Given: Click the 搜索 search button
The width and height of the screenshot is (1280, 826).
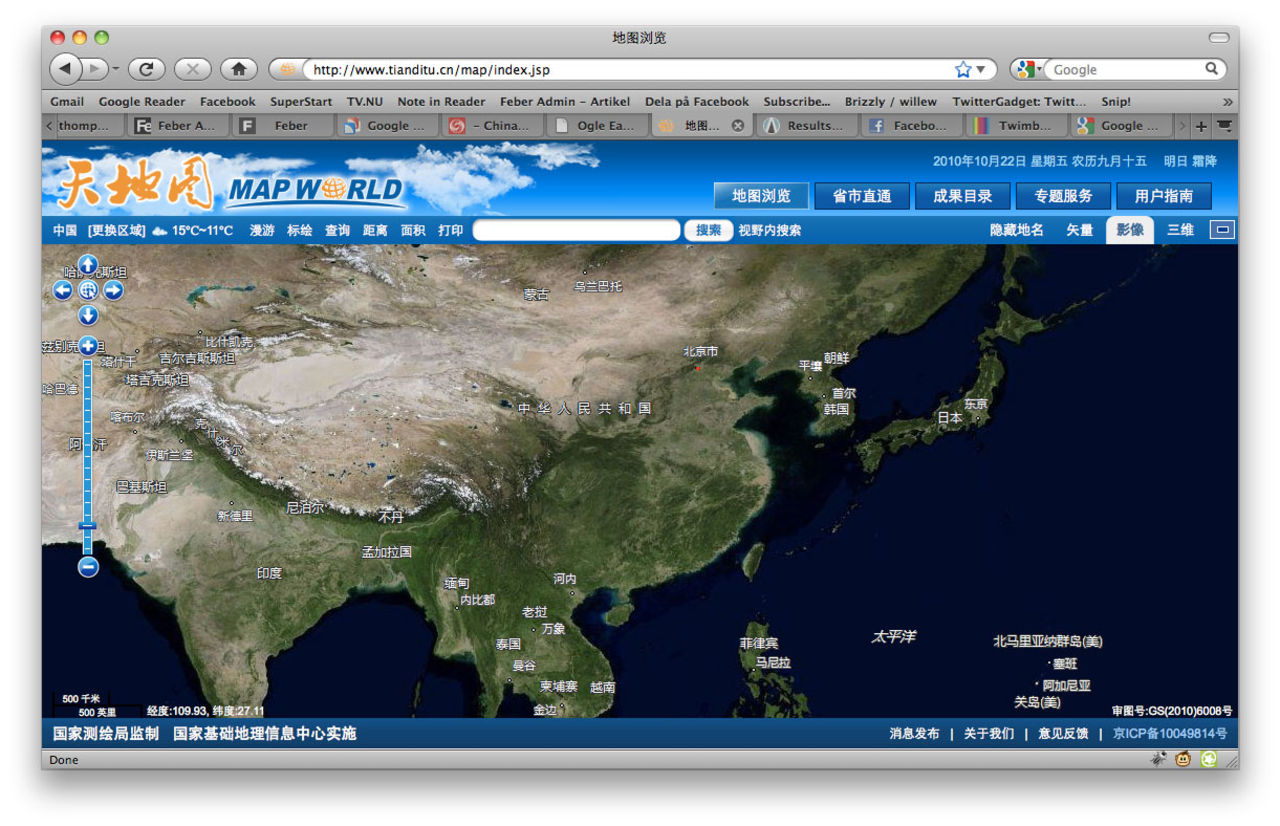Looking at the screenshot, I should [x=708, y=230].
